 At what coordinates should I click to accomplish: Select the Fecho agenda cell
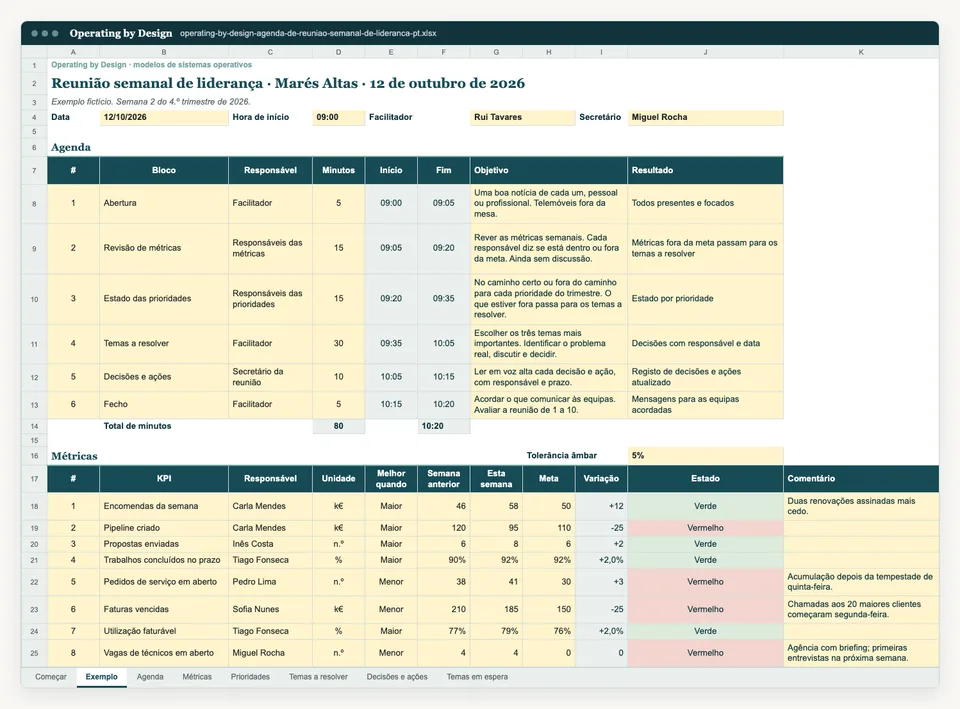(x=164, y=404)
